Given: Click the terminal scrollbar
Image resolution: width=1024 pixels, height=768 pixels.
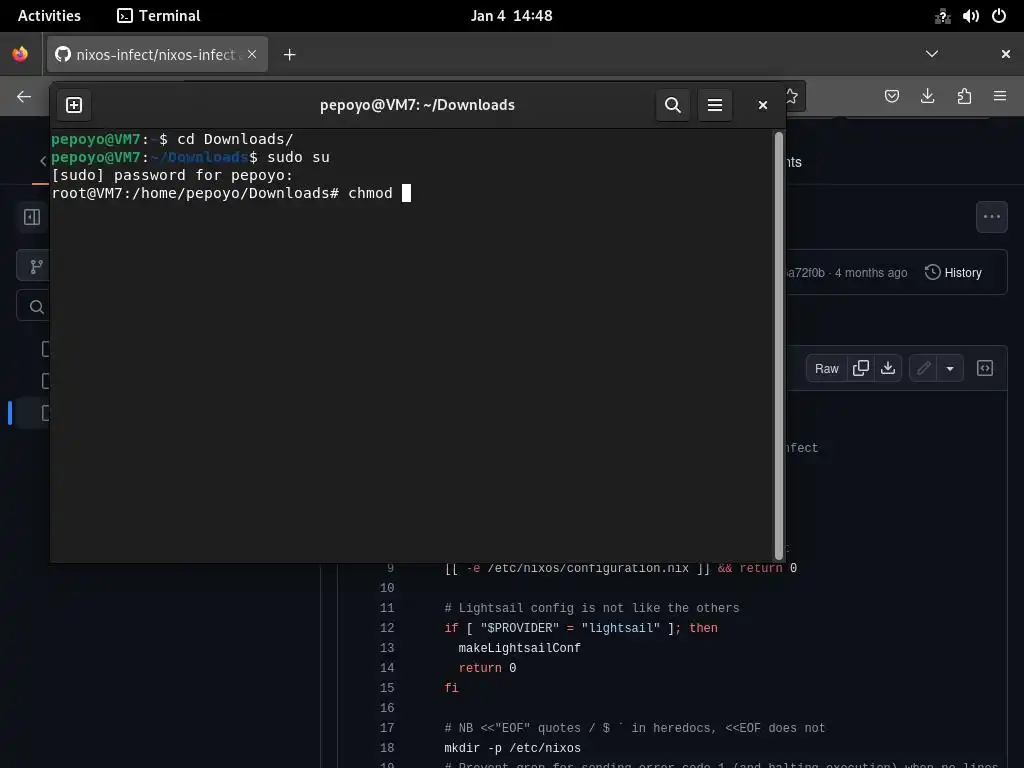Looking at the screenshot, I should [778, 345].
